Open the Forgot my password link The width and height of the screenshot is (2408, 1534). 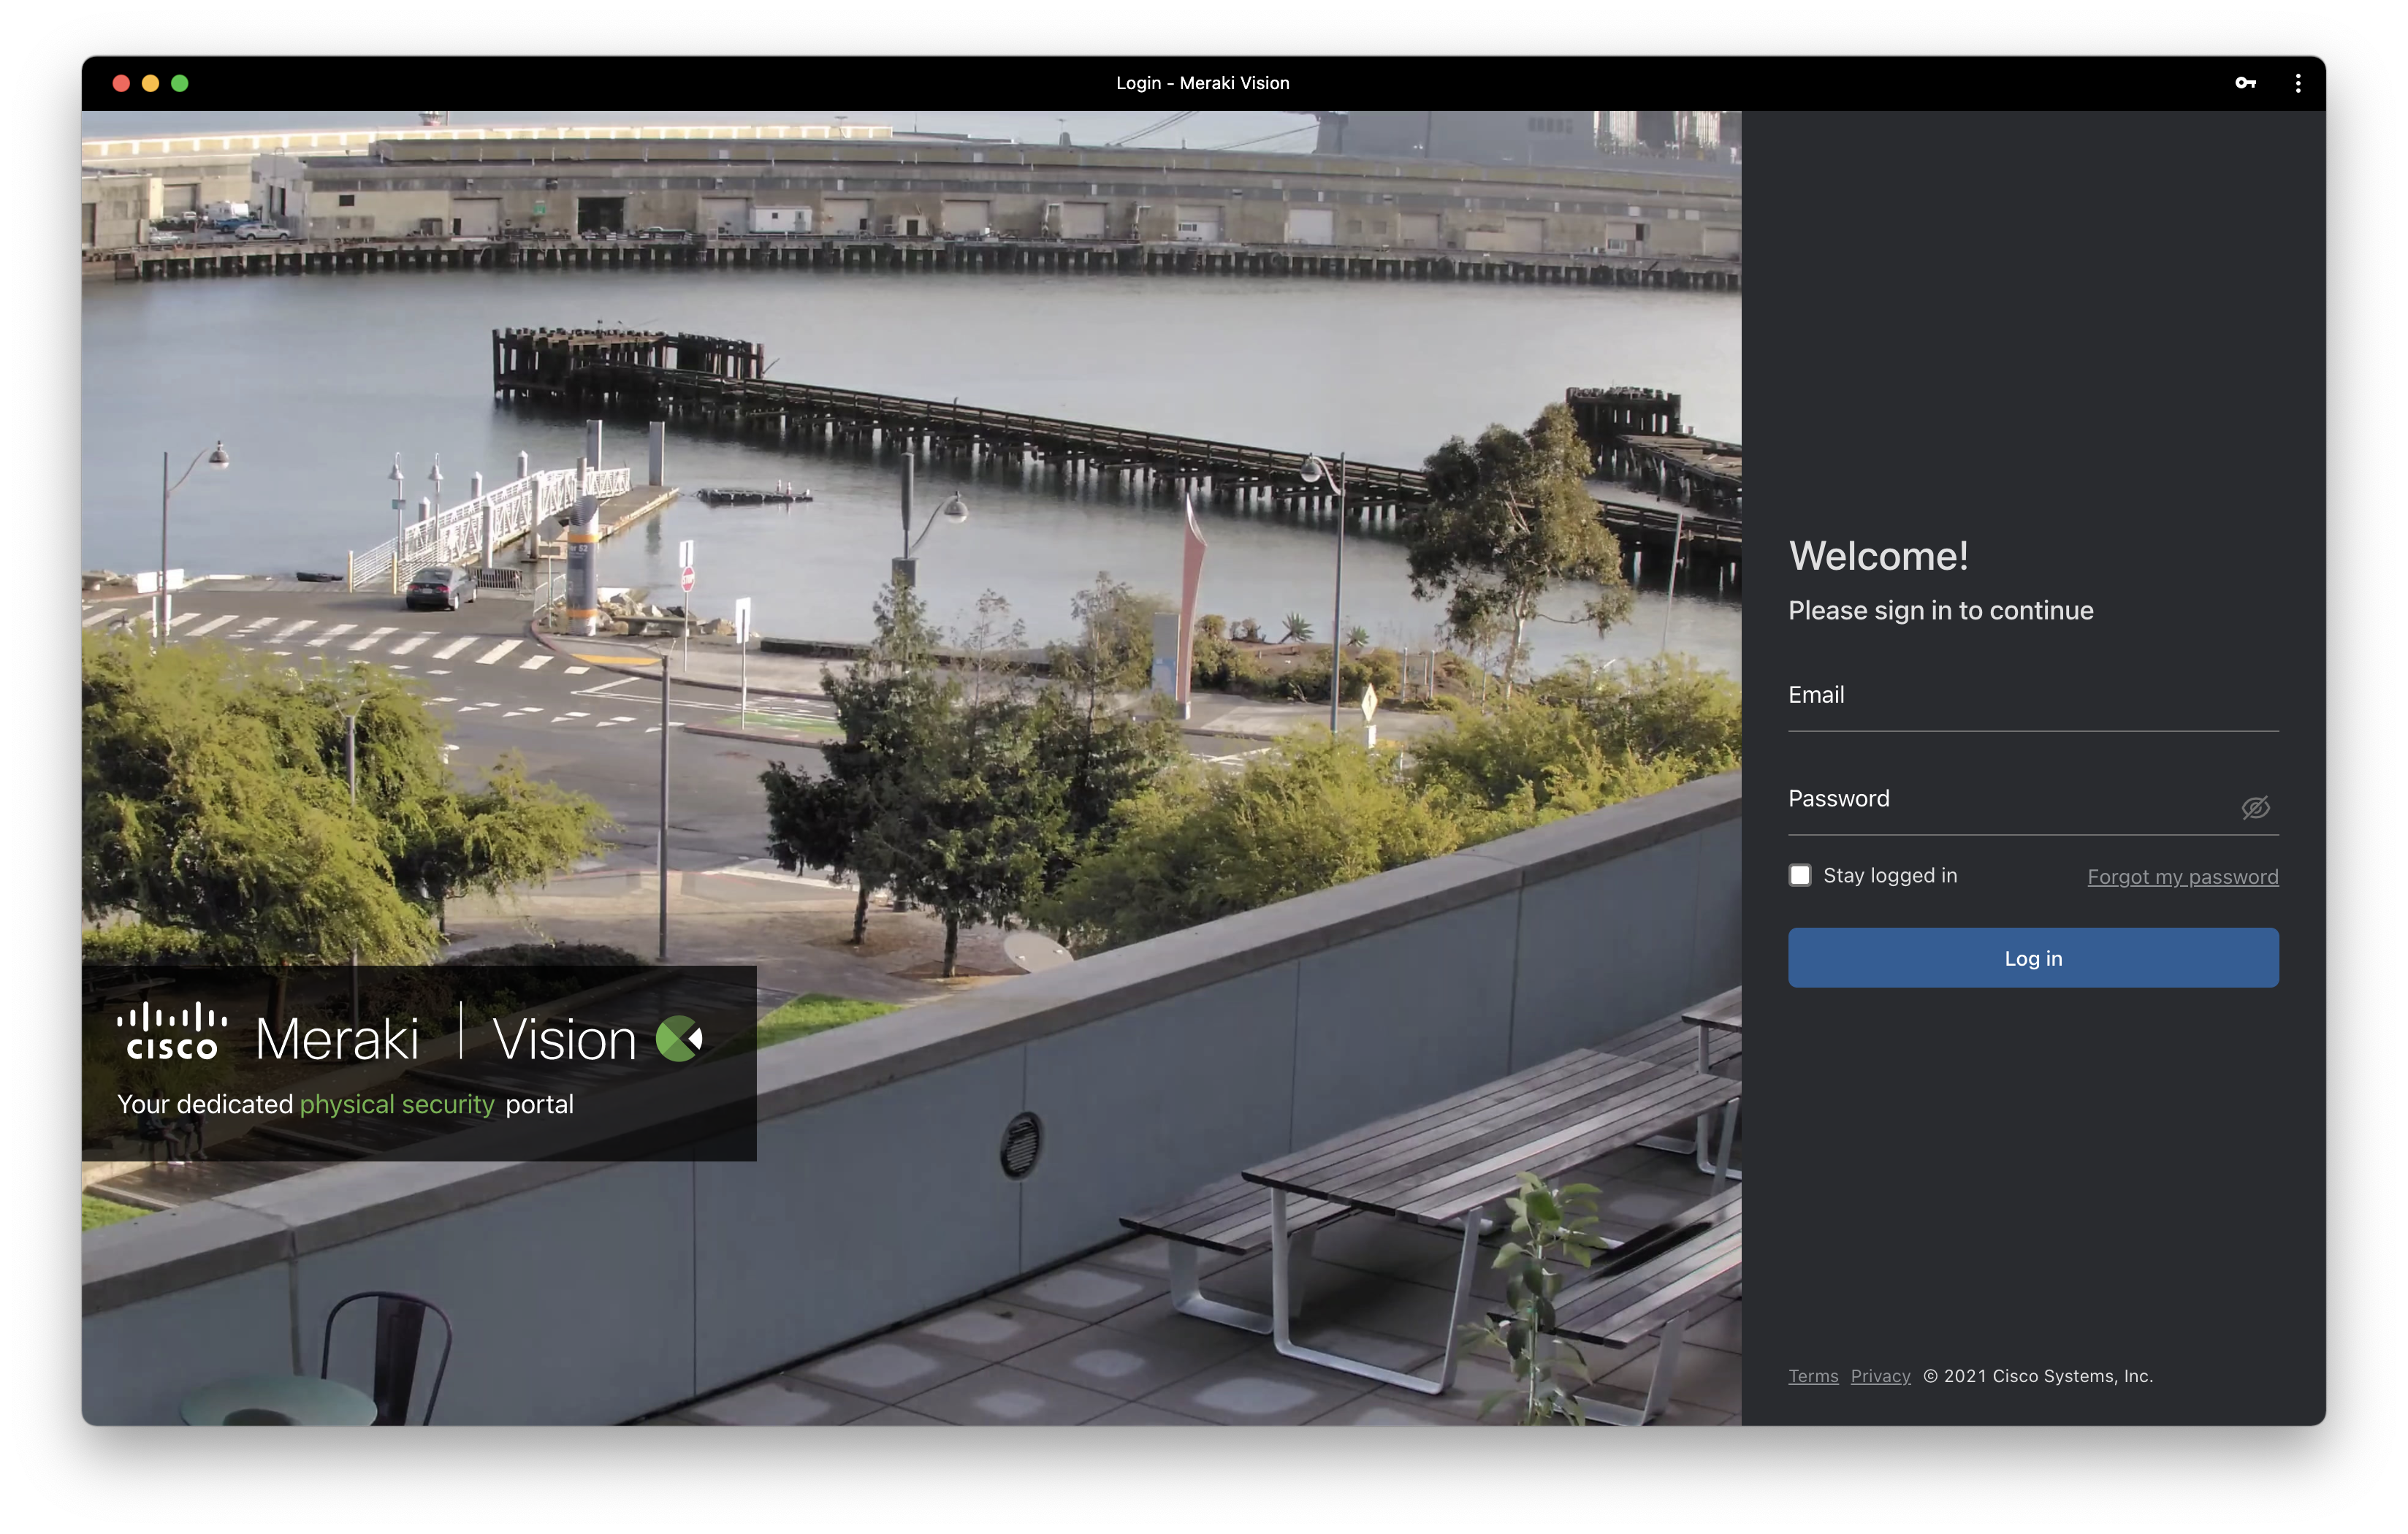tap(2182, 877)
